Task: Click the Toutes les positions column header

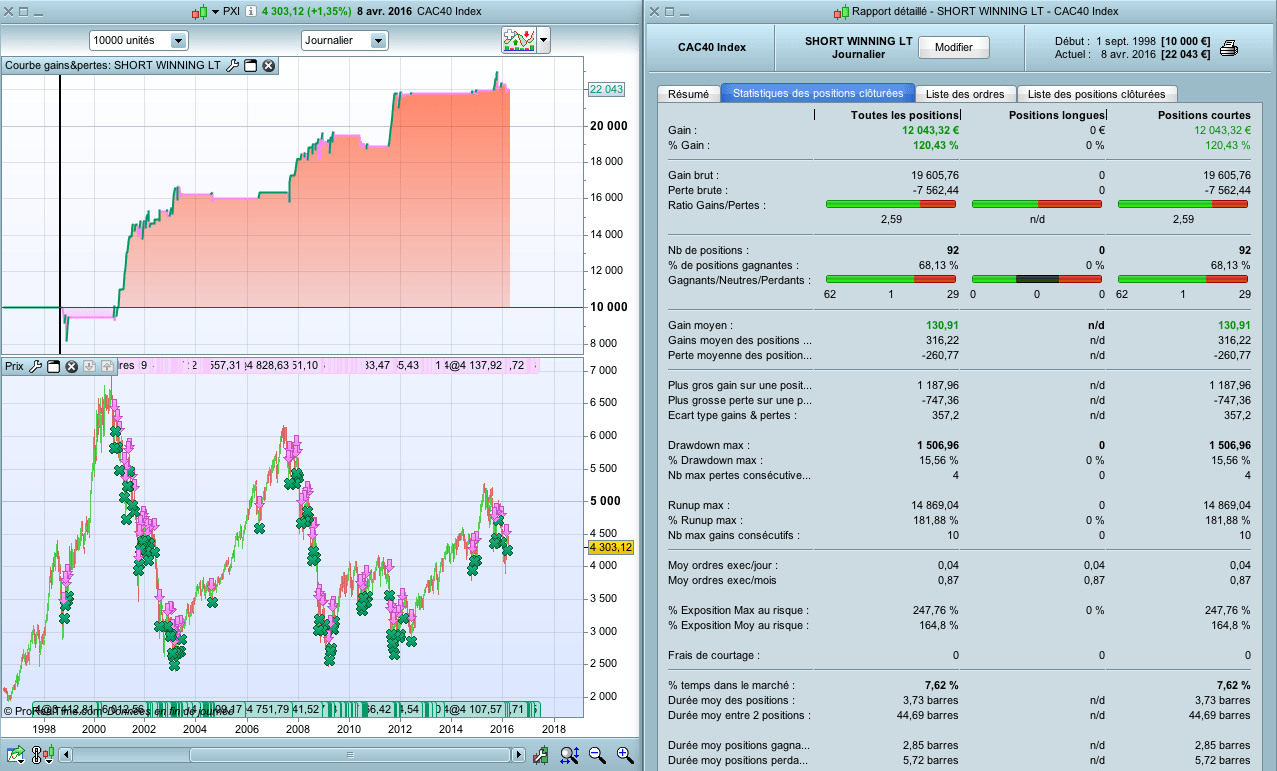Action: pyautogui.click(x=904, y=115)
